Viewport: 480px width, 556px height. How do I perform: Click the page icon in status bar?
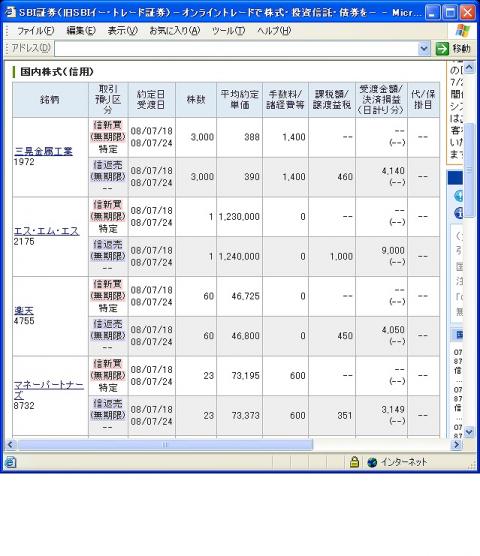point(10,462)
